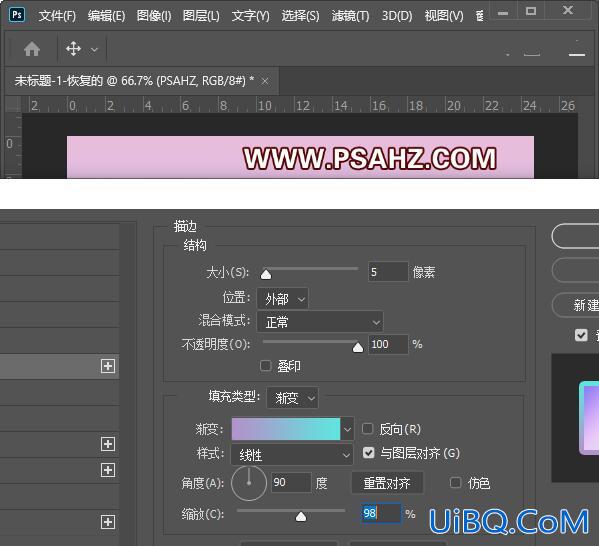Screen dimensions: 599x546
Task: Close the 未标题-1 document tab
Action: point(265,81)
